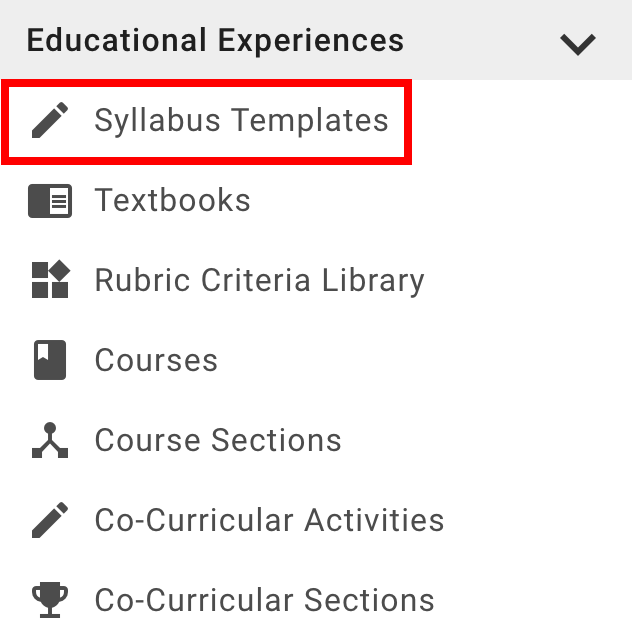The height and width of the screenshot is (634, 632).
Task: Click the word Activities in the Co-Curricular entry
Action: click(375, 521)
